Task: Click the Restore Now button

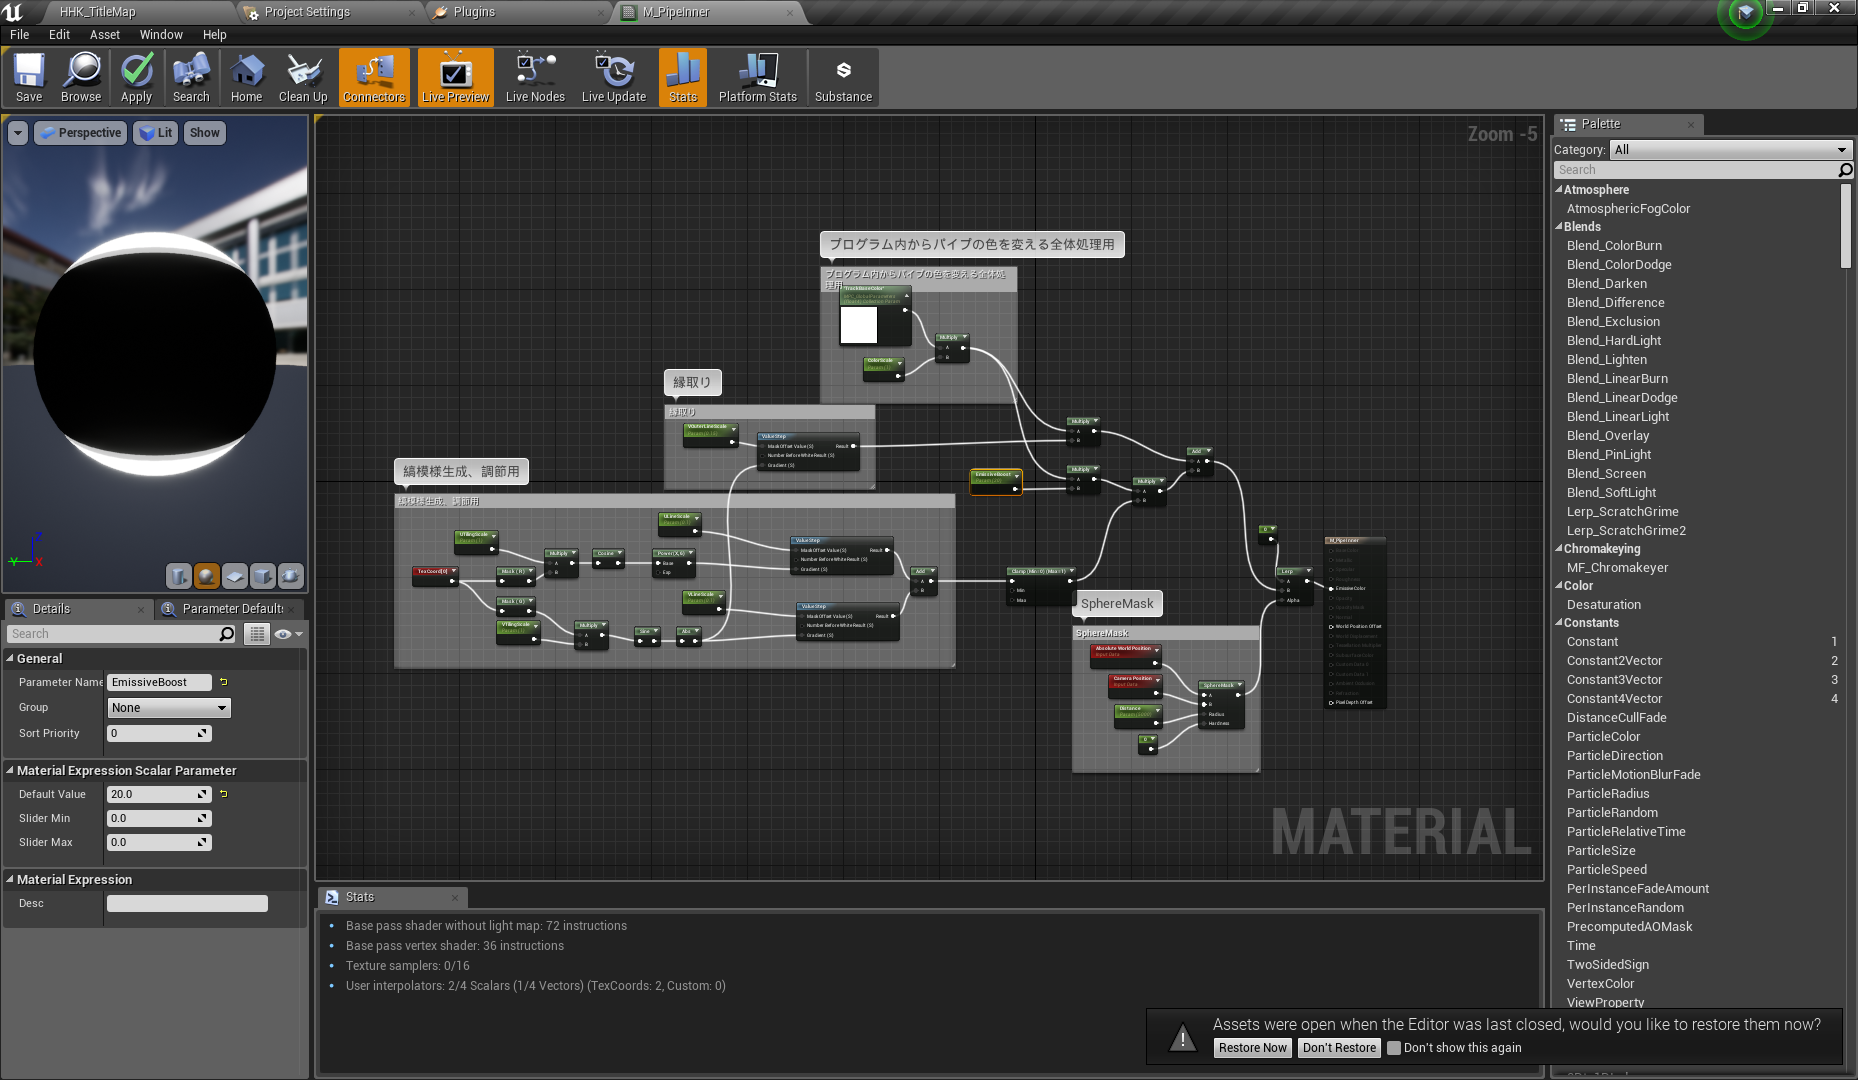Action: 1252,1048
